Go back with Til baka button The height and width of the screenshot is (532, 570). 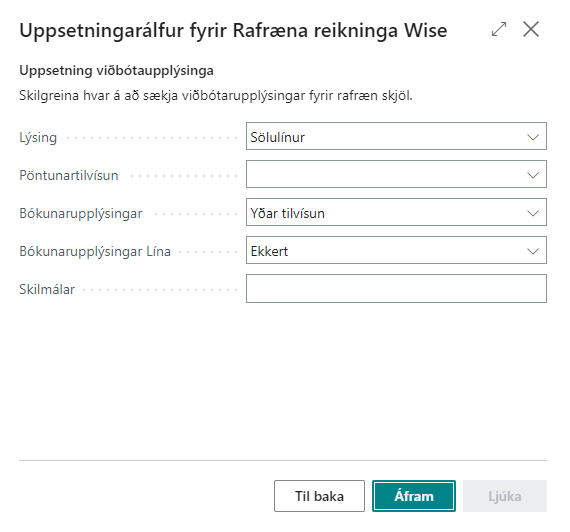(319, 496)
